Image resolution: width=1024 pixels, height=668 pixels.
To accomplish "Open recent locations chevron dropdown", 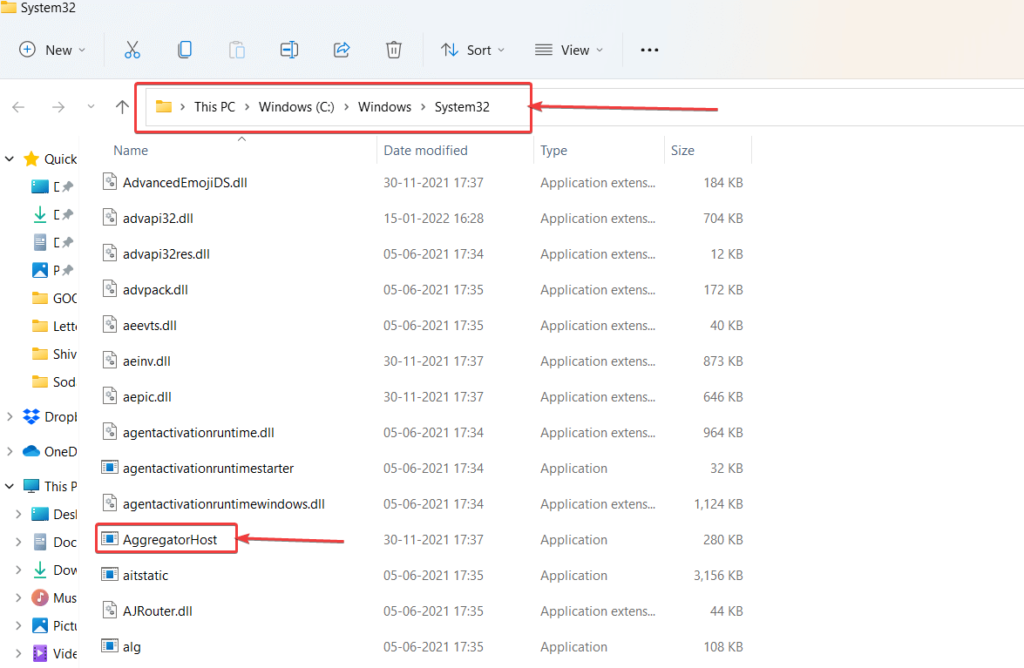I will point(91,106).
